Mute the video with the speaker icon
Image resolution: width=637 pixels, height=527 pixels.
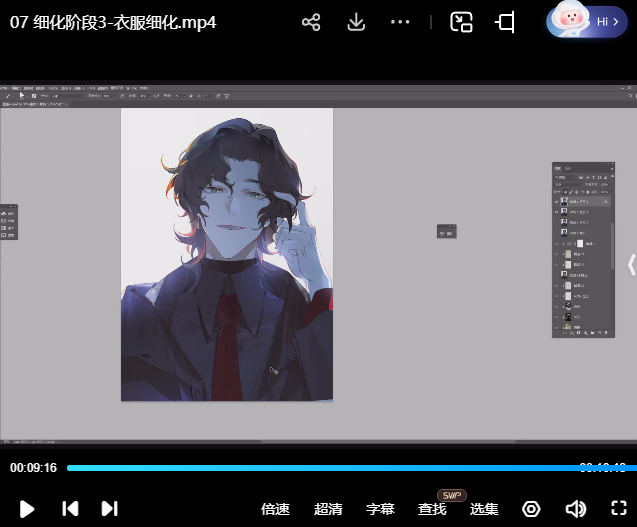pos(575,509)
